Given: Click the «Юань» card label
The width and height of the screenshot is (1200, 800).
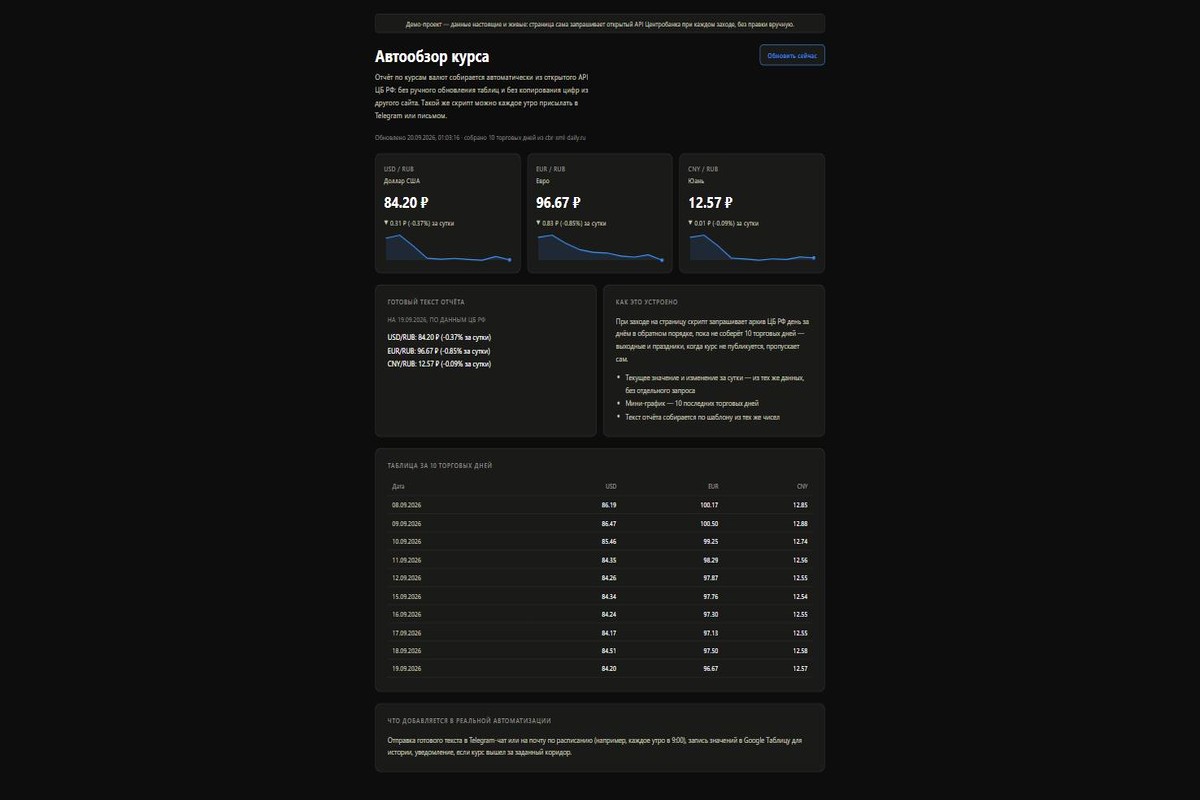Looking at the screenshot, I should pos(696,181).
